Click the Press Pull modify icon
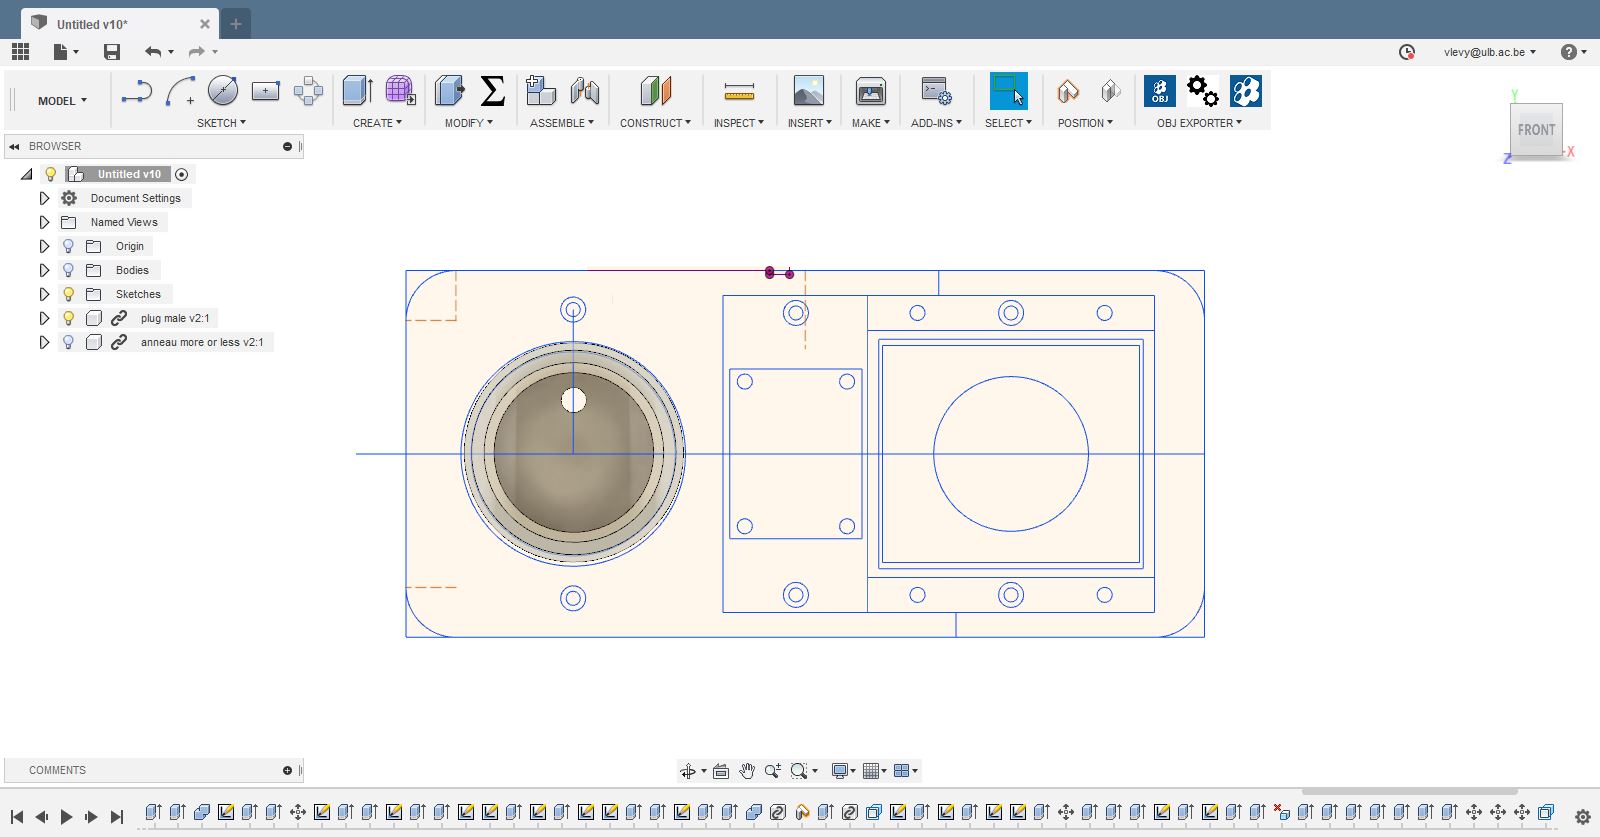 pyautogui.click(x=450, y=91)
